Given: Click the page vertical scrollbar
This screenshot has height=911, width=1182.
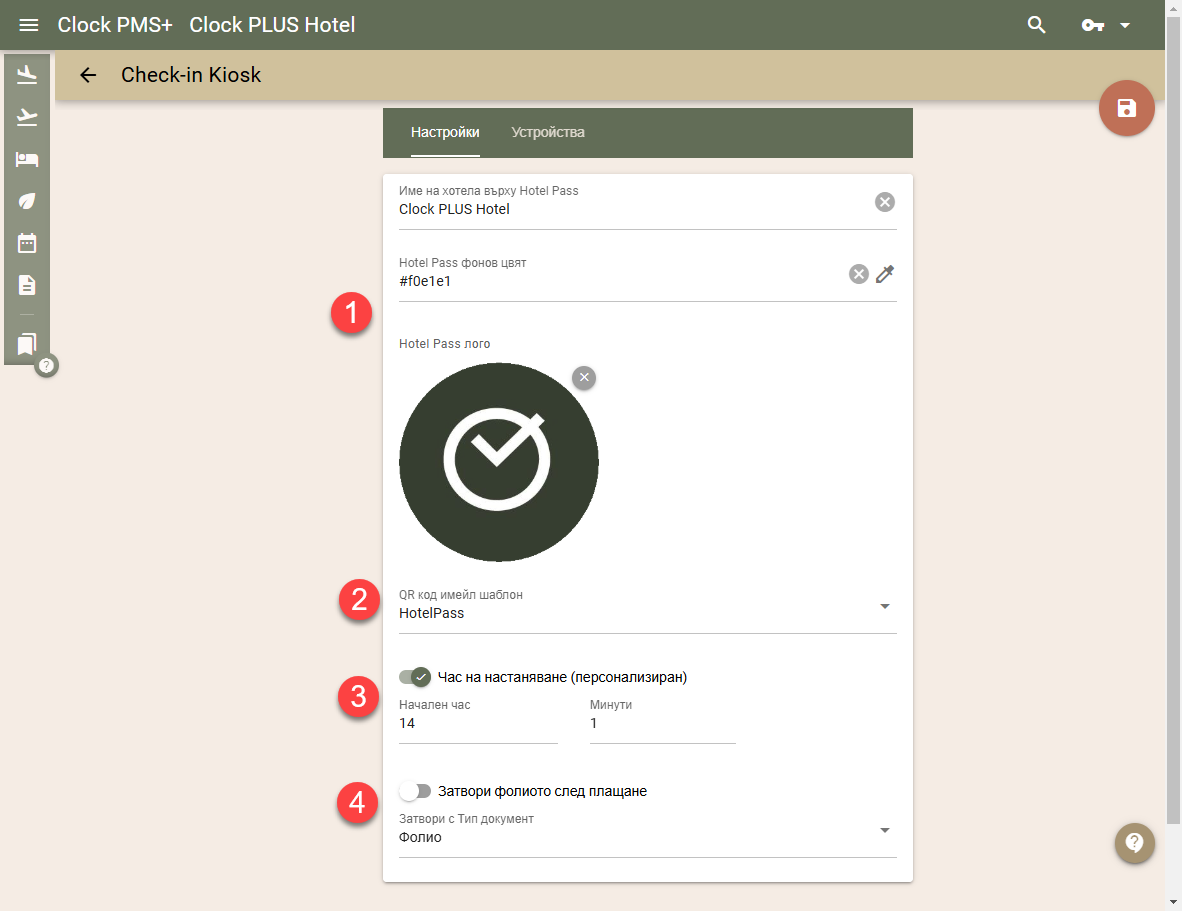Looking at the screenshot, I should click(1173, 420).
